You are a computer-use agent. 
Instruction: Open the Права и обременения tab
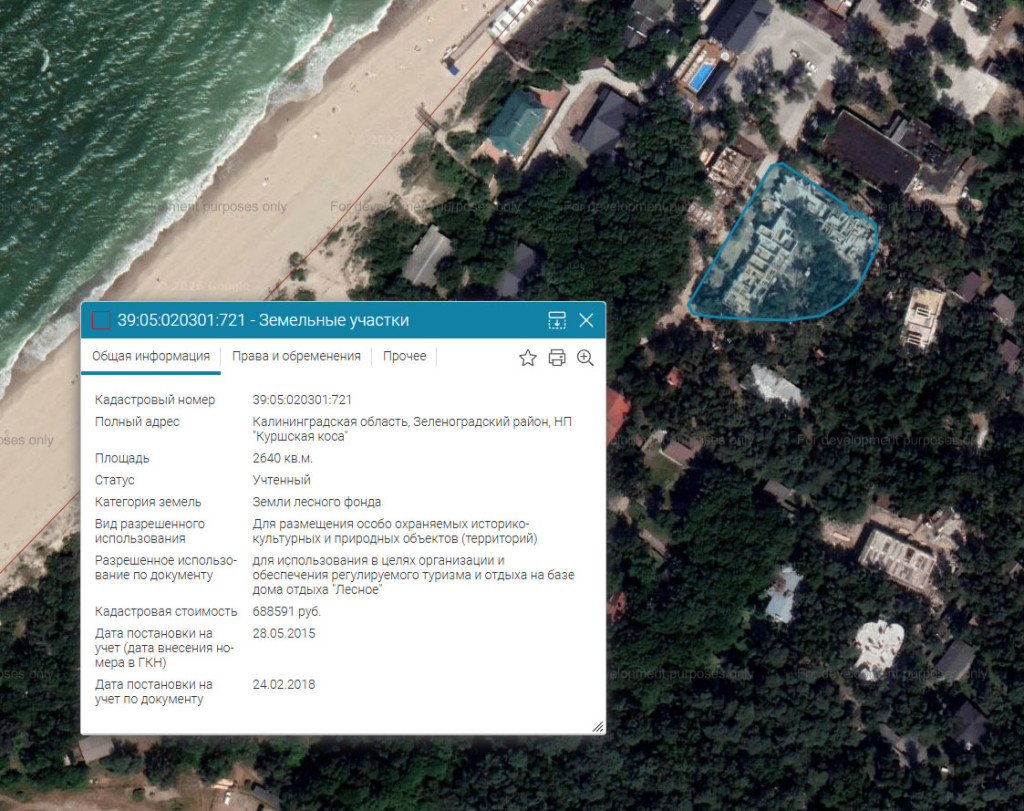coord(296,356)
